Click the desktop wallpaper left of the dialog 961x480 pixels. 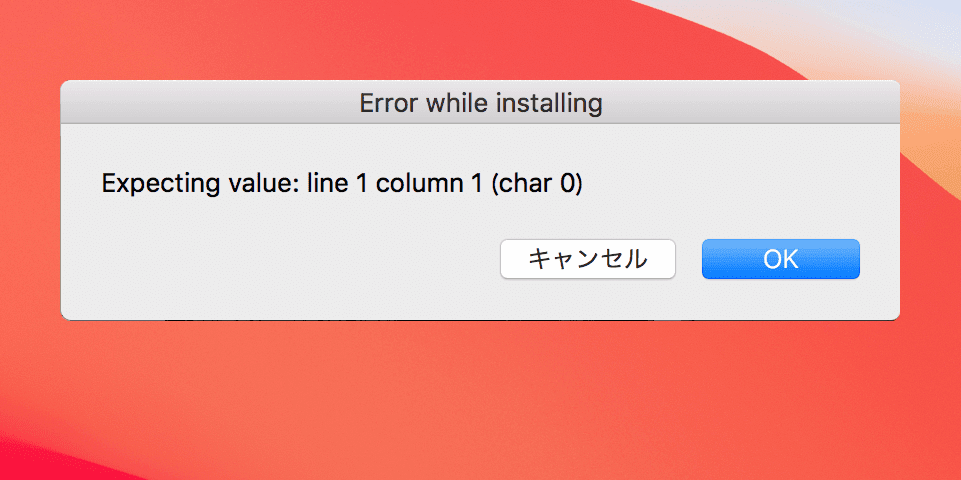coord(28,200)
